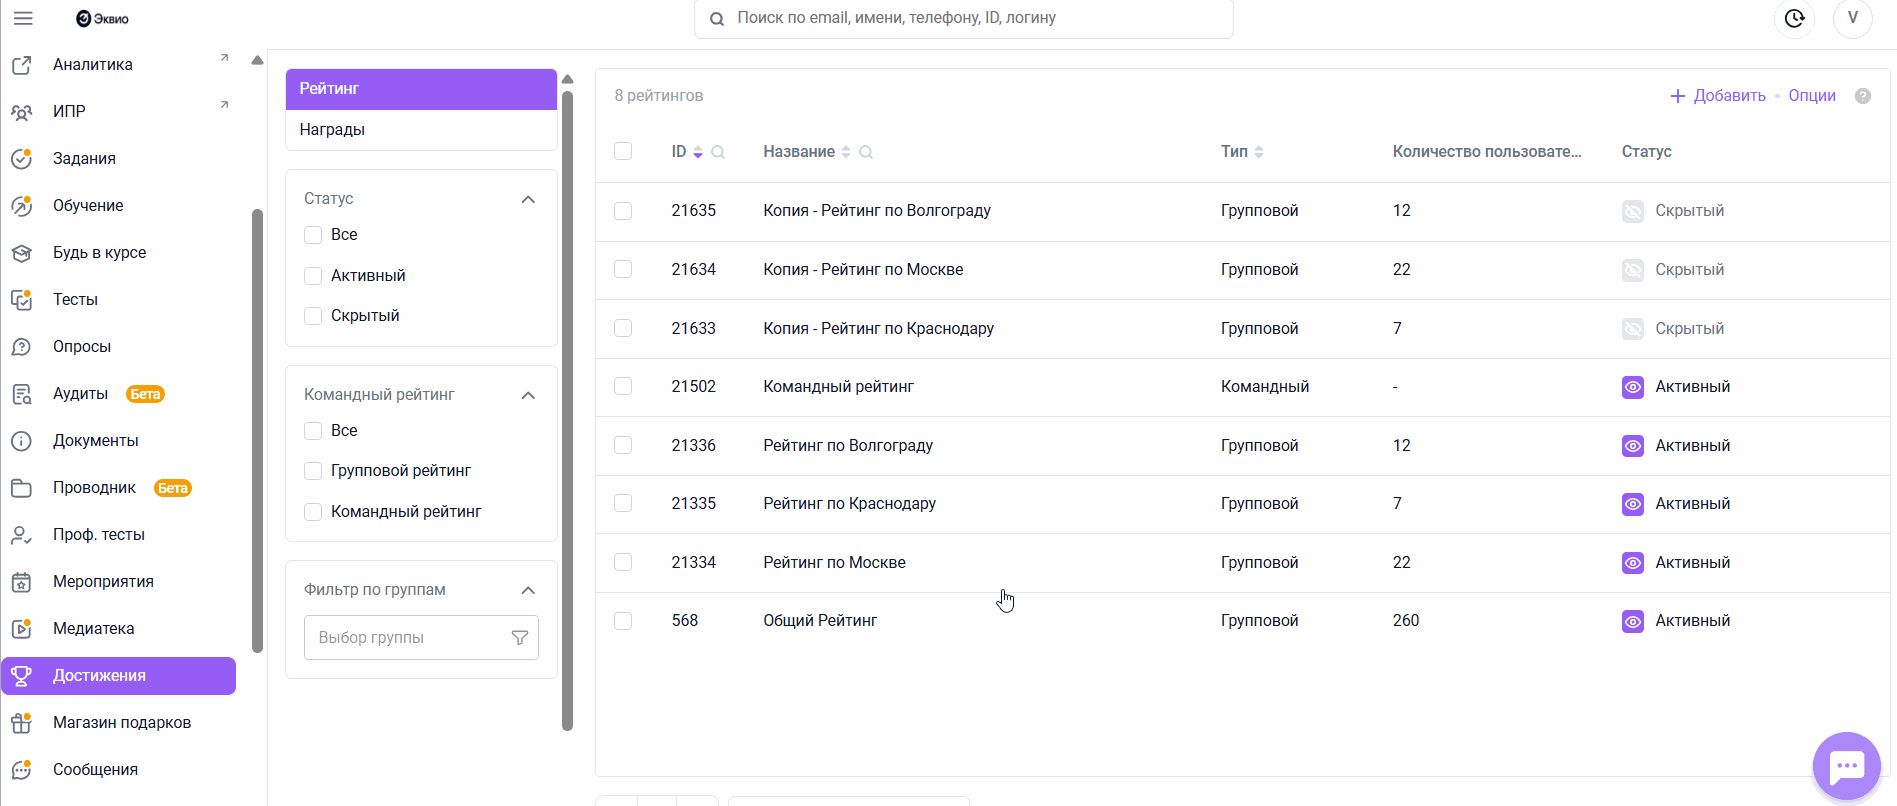Click the Добавить button
The image size is (1897, 806).
pos(1718,96)
